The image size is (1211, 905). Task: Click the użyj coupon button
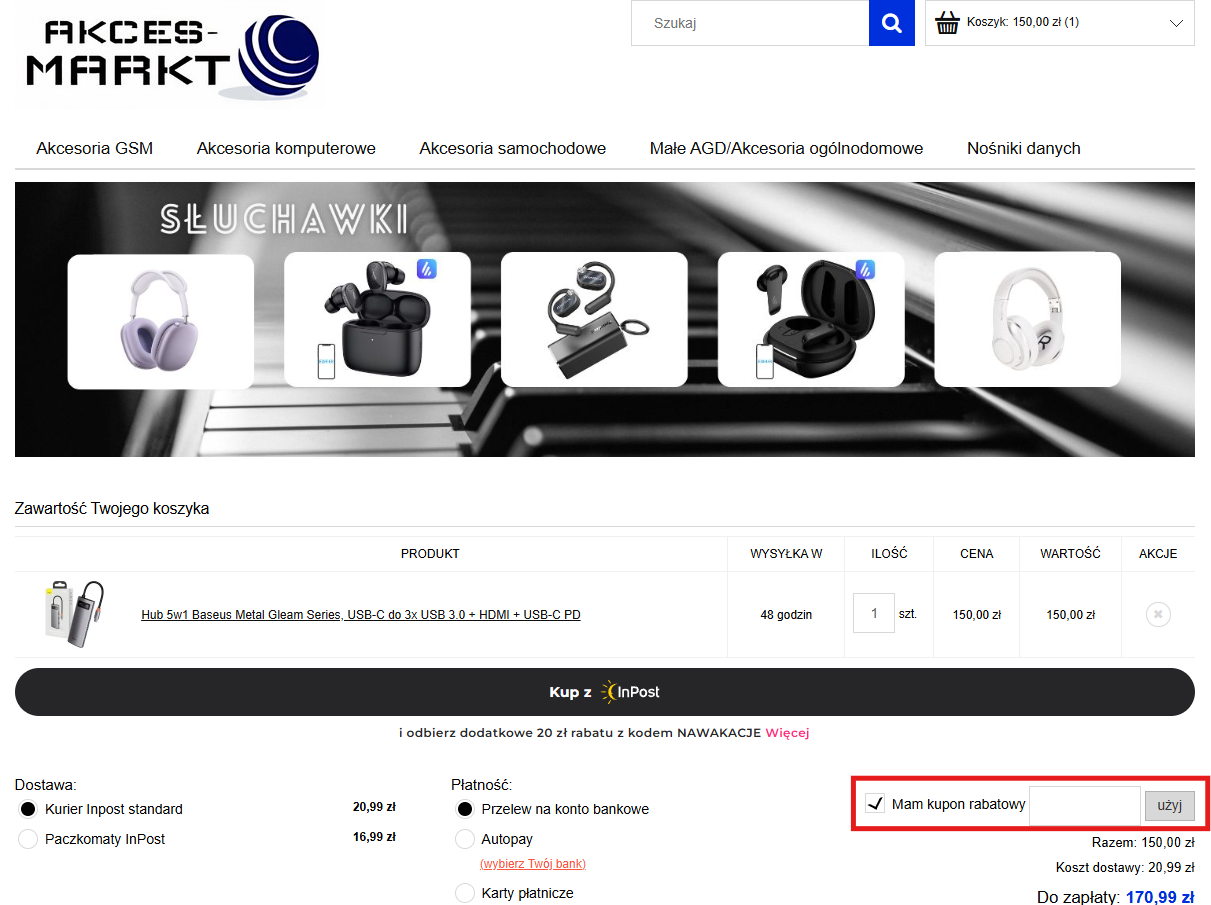point(1169,805)
